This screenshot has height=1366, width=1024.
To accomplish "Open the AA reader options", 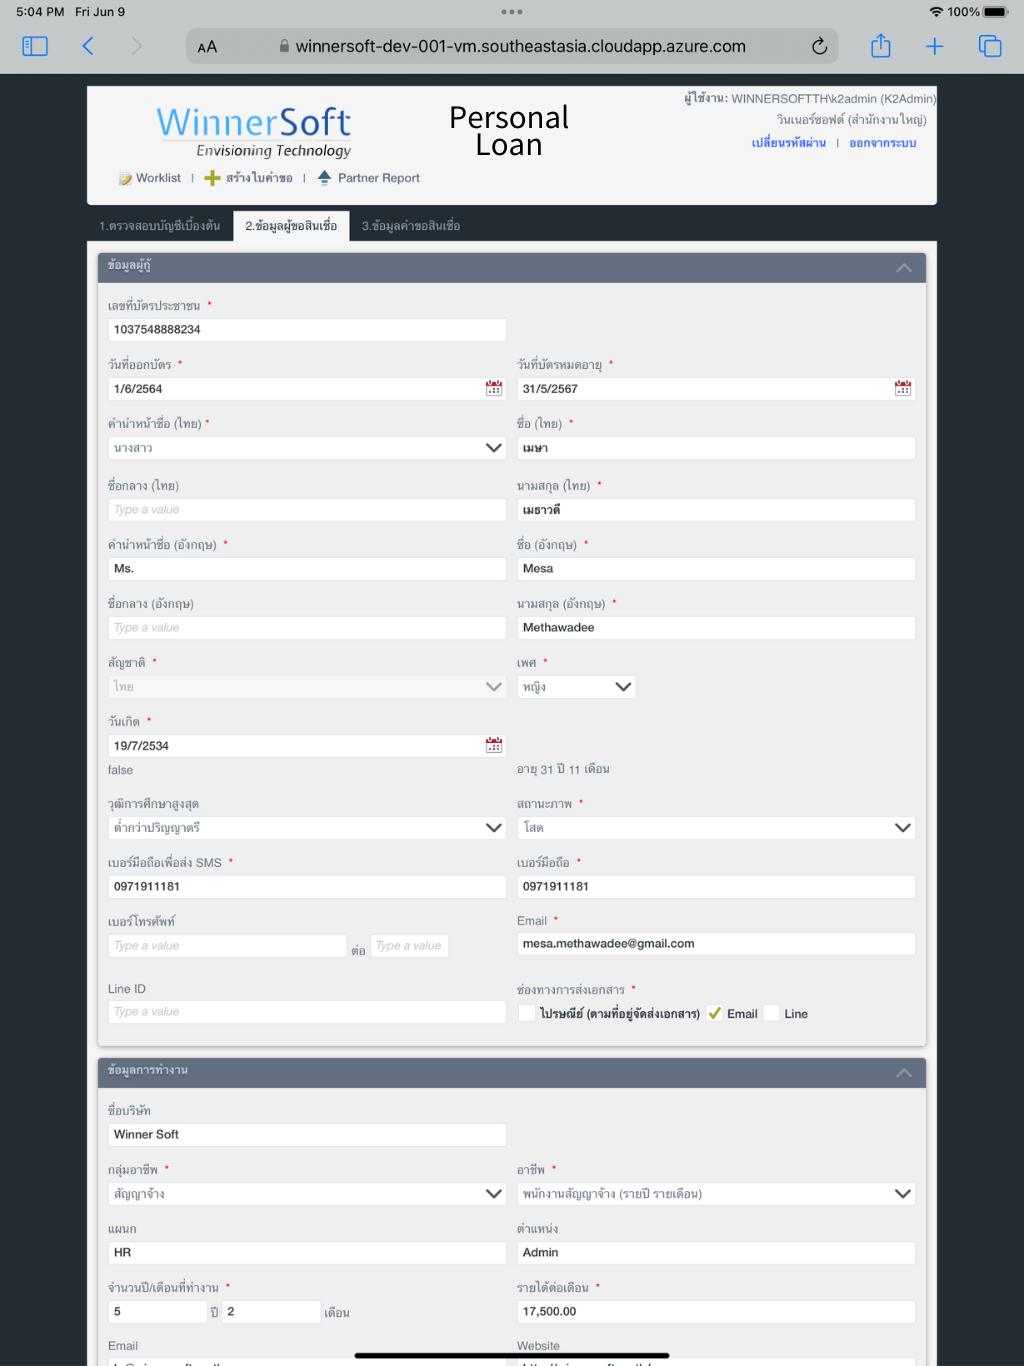I will (x=207, y=47).
